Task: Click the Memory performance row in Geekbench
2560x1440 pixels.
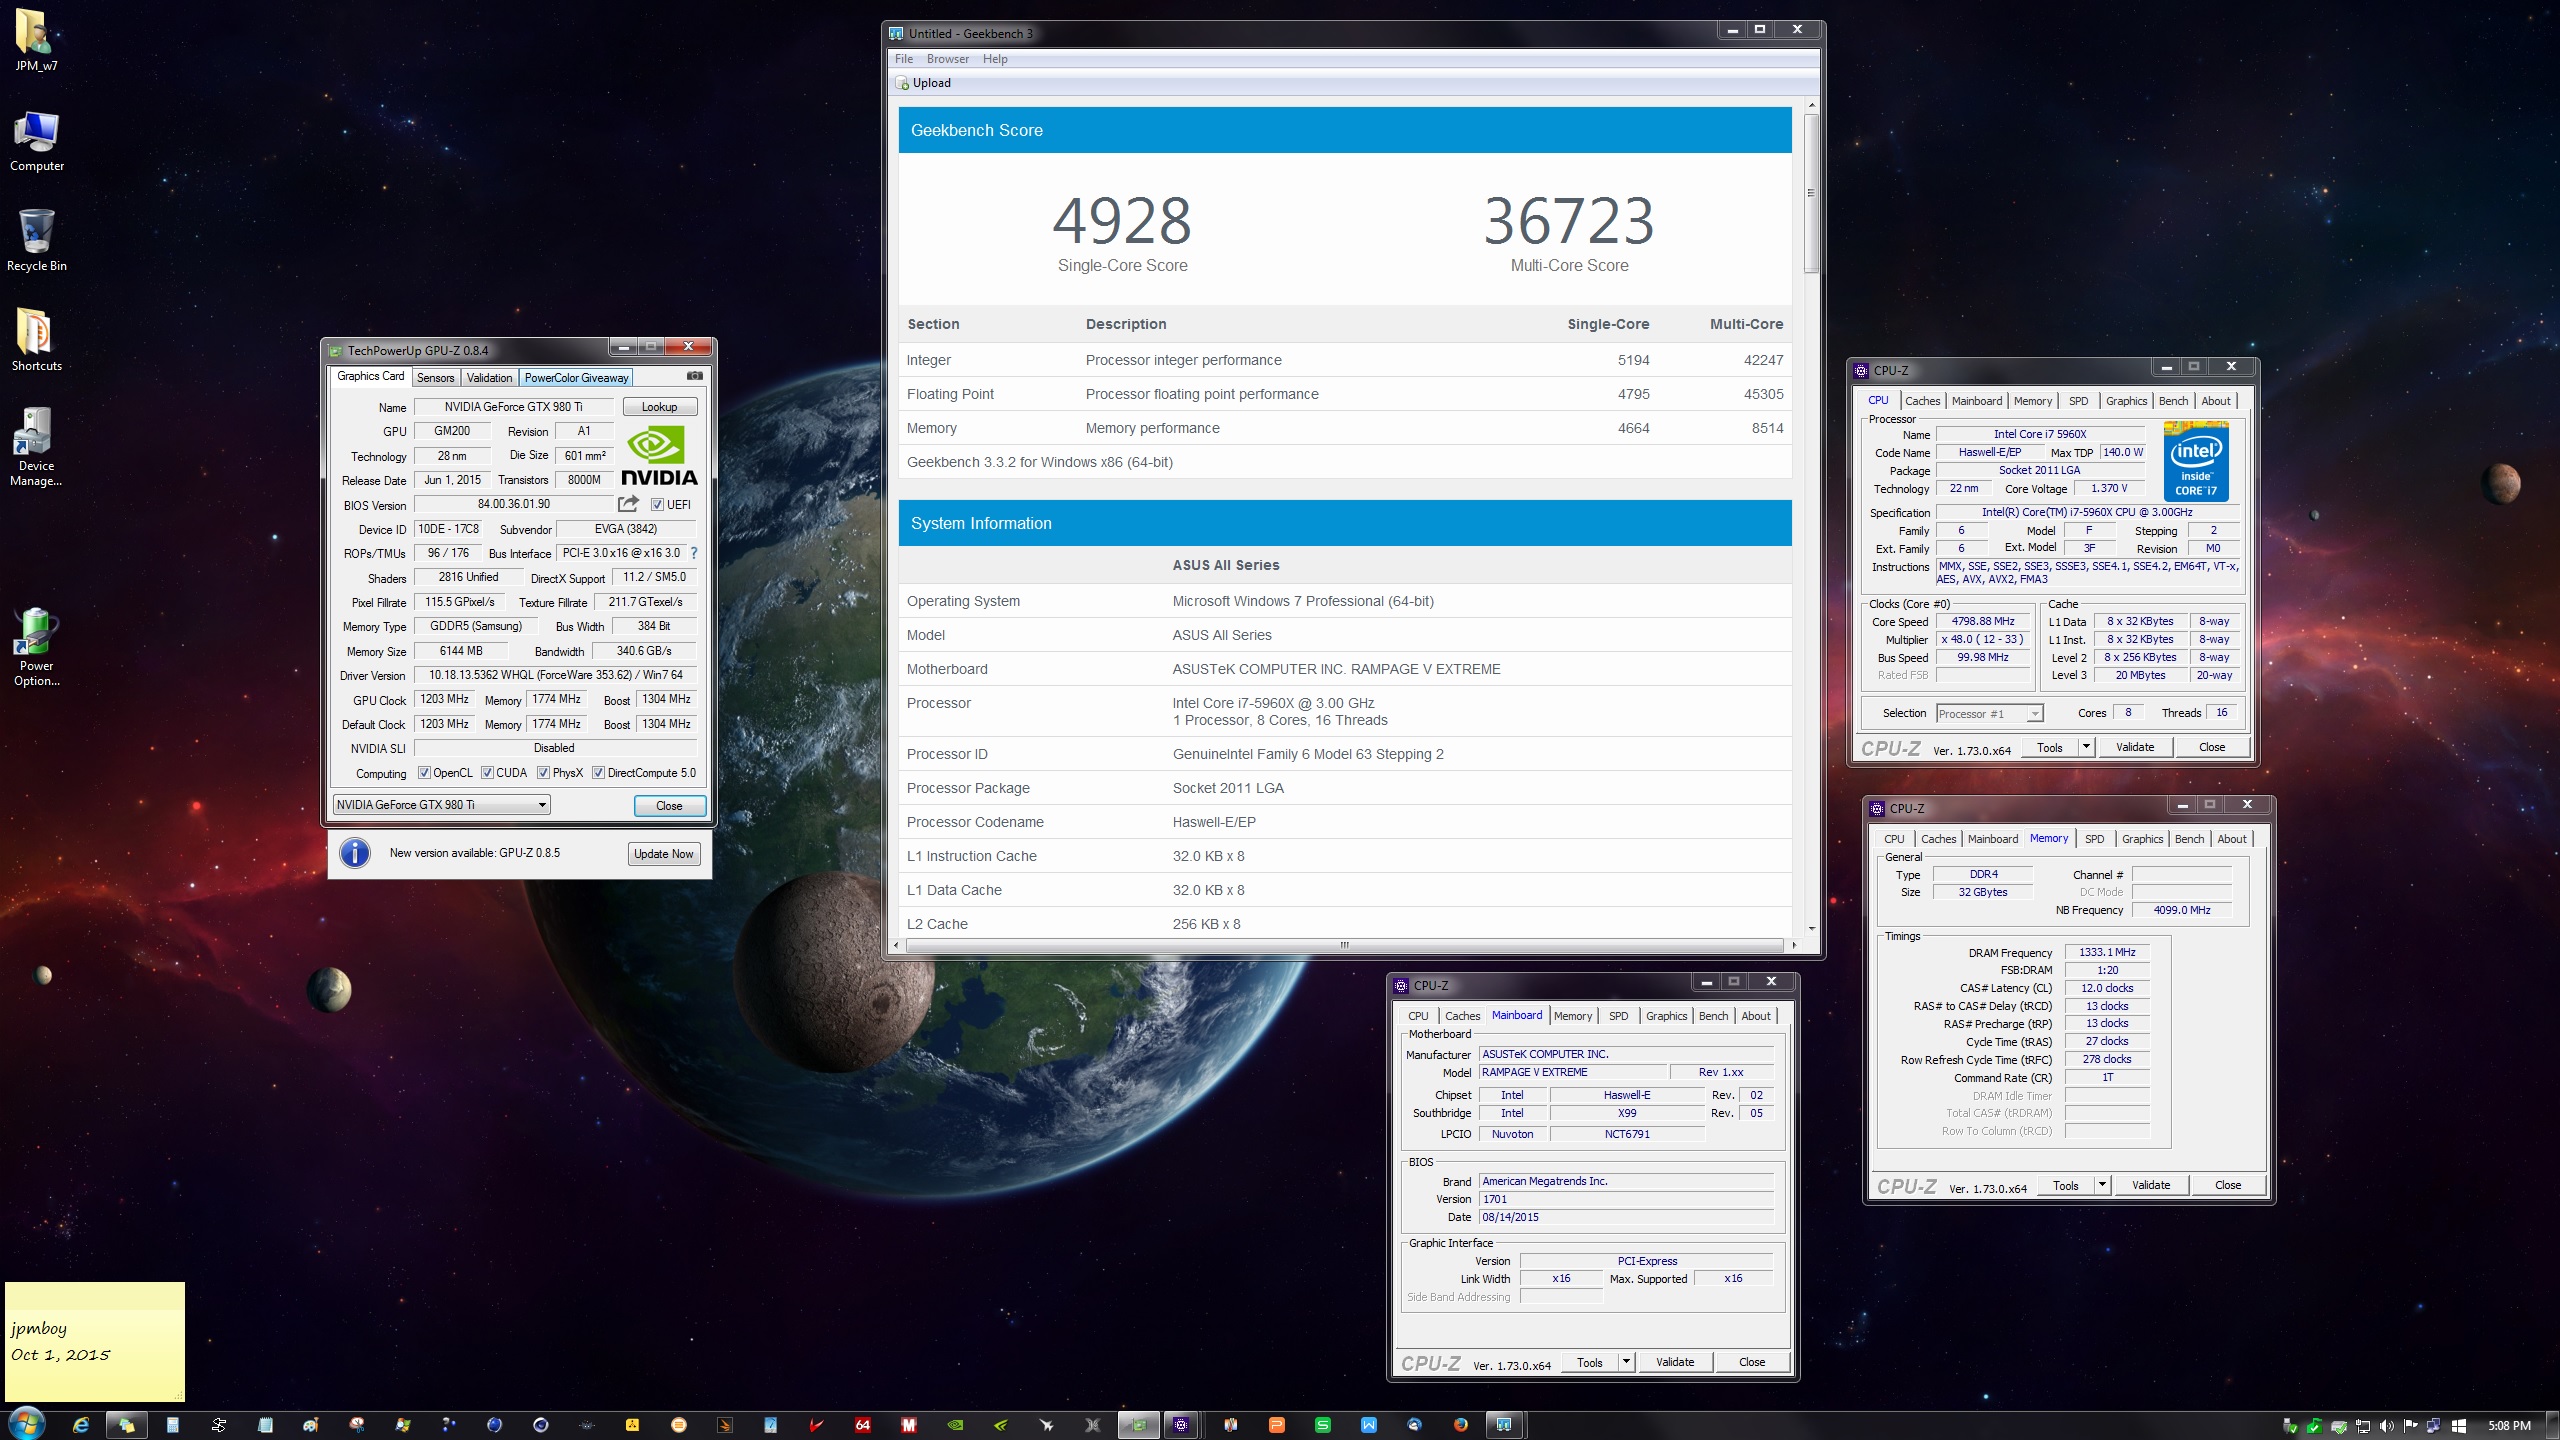Action: [1345, 428]
